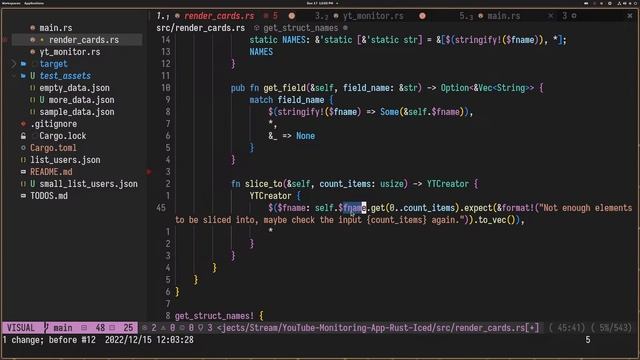The width and height of the screenshot is (640, 360).
Task: Open TODOS.md file
Action: tap(49, 196)
